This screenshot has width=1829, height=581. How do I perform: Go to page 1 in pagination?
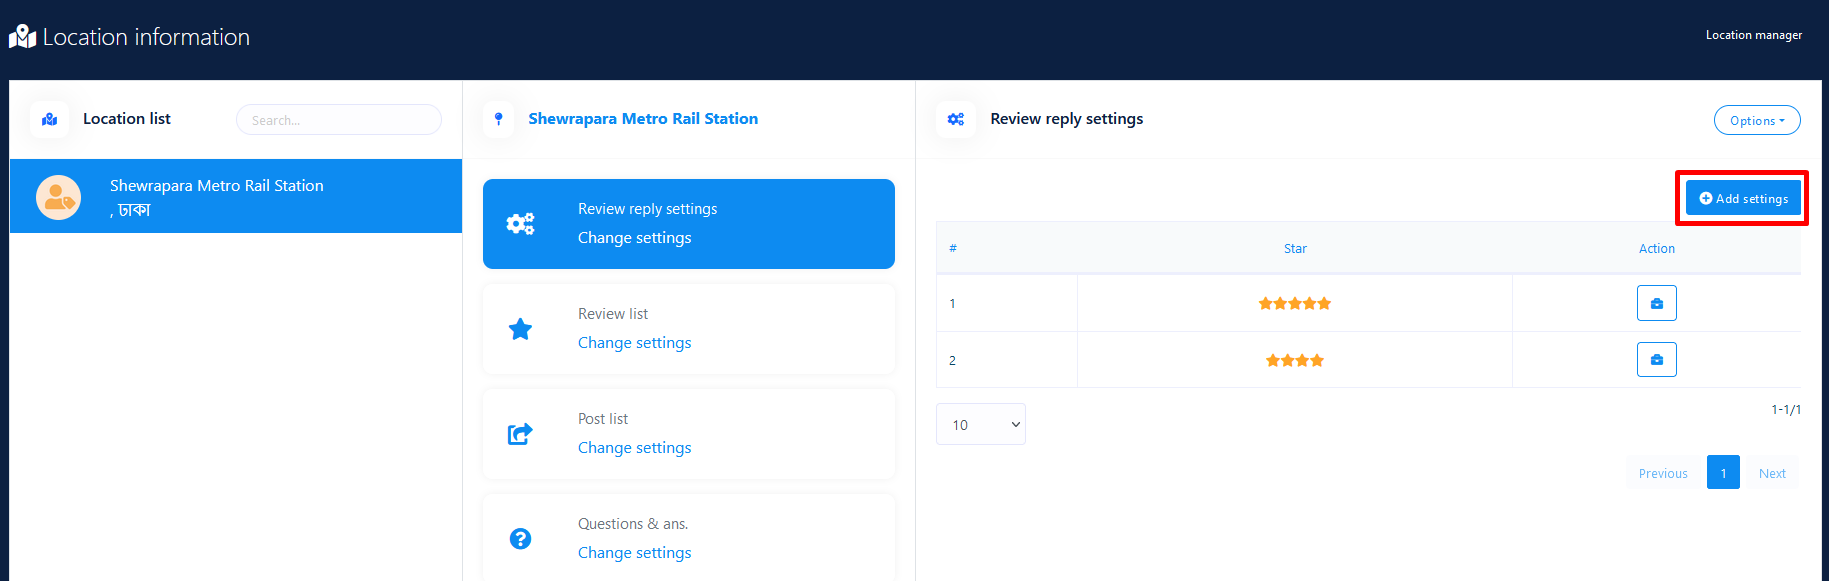click(x=1723, y=473)
